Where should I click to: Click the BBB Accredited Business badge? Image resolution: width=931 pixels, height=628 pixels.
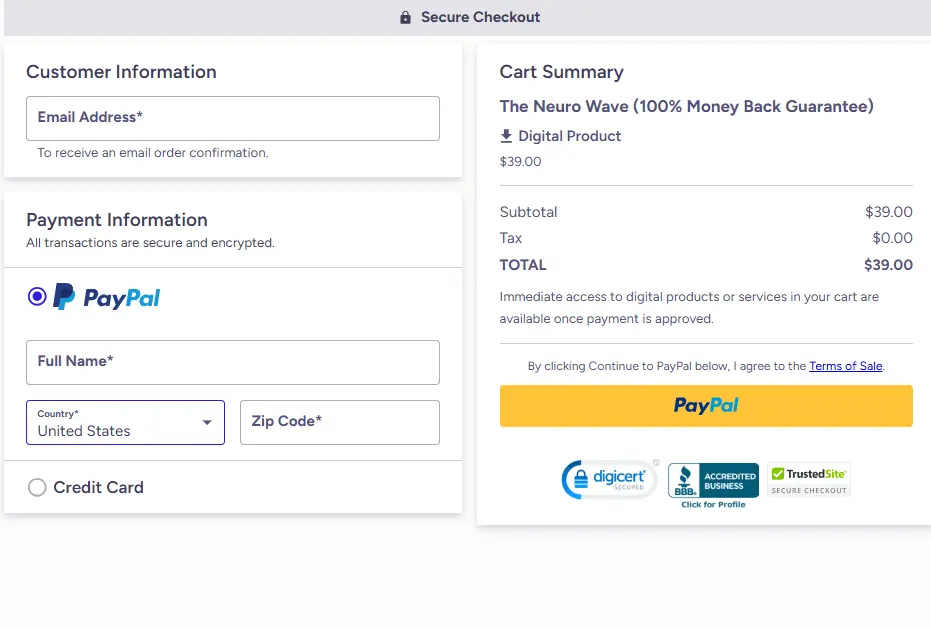713,480
